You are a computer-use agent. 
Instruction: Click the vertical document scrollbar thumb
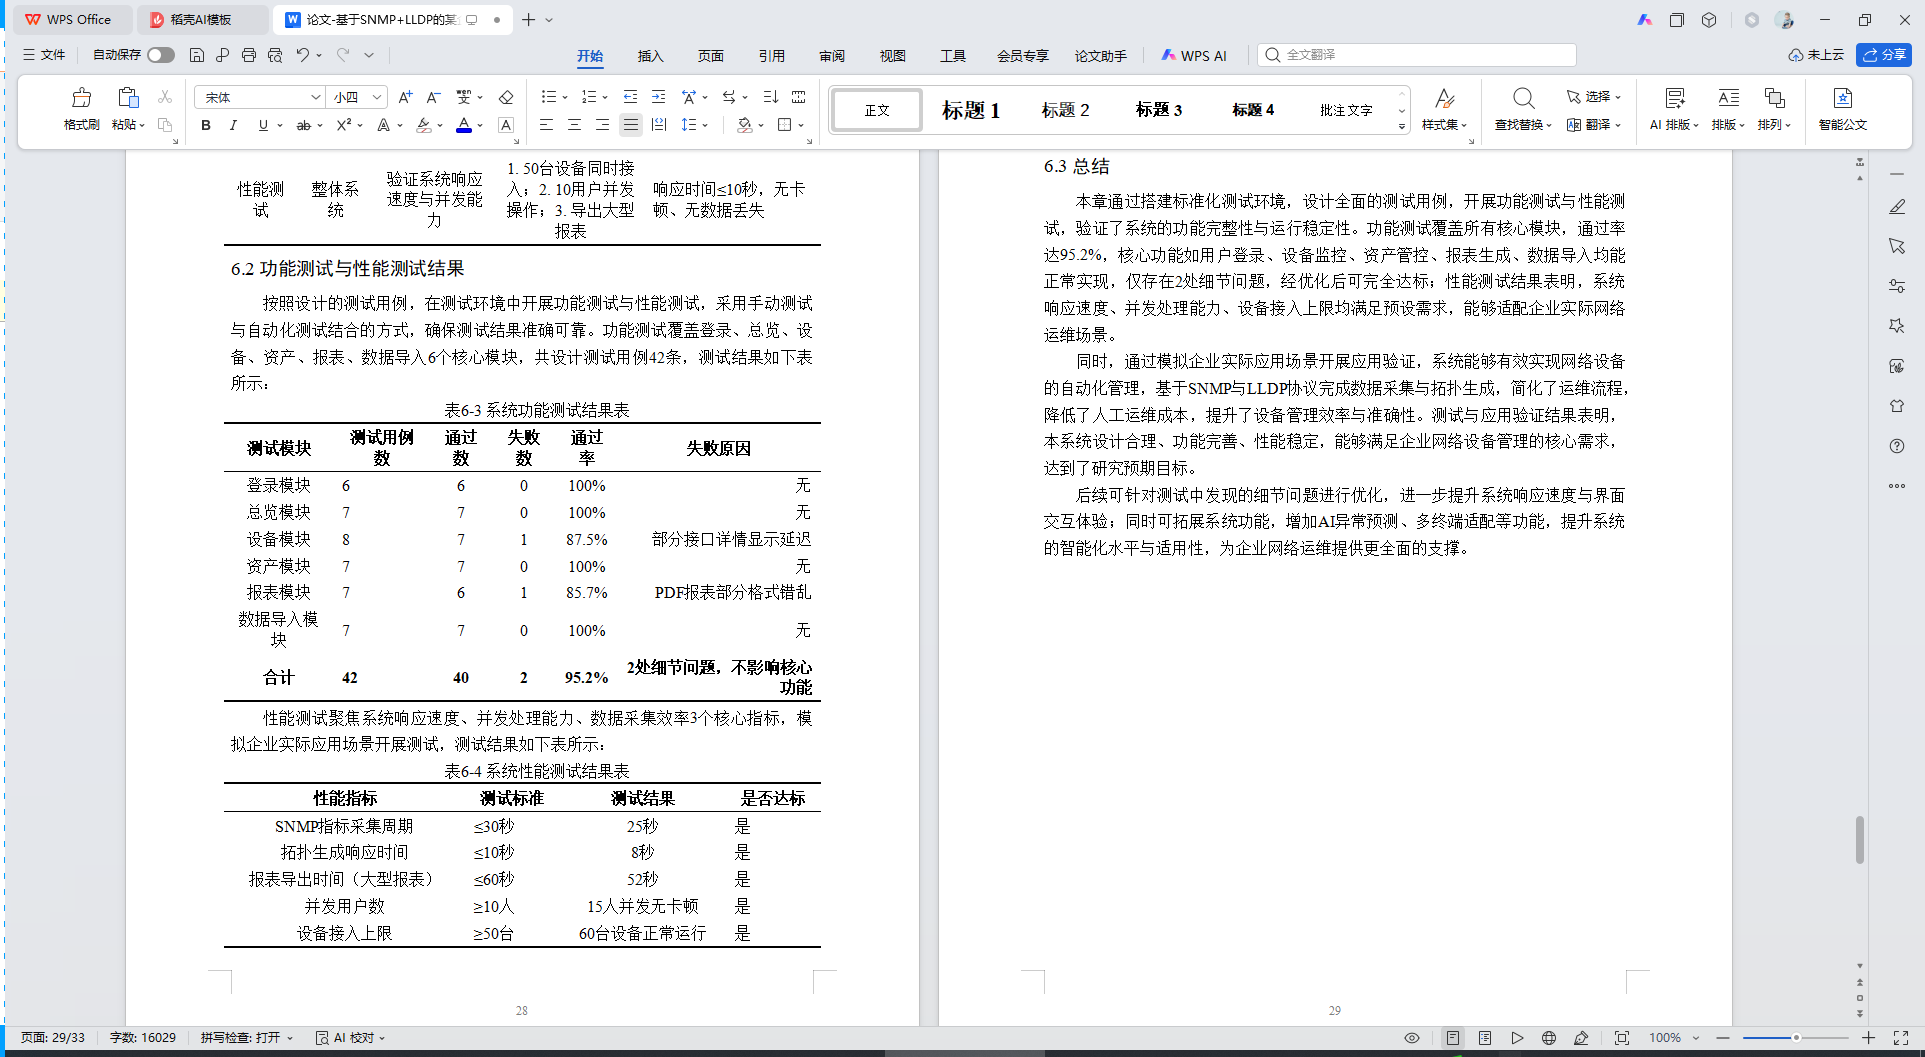tap(1860, 840)
